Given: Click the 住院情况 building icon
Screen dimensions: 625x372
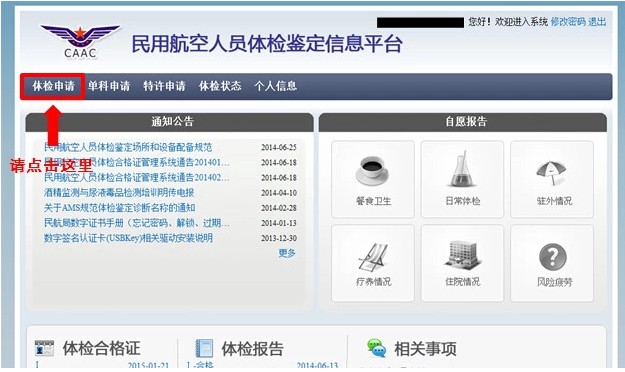Looking at the screenshot, I should pyautogui.click(x=462, y=254).
